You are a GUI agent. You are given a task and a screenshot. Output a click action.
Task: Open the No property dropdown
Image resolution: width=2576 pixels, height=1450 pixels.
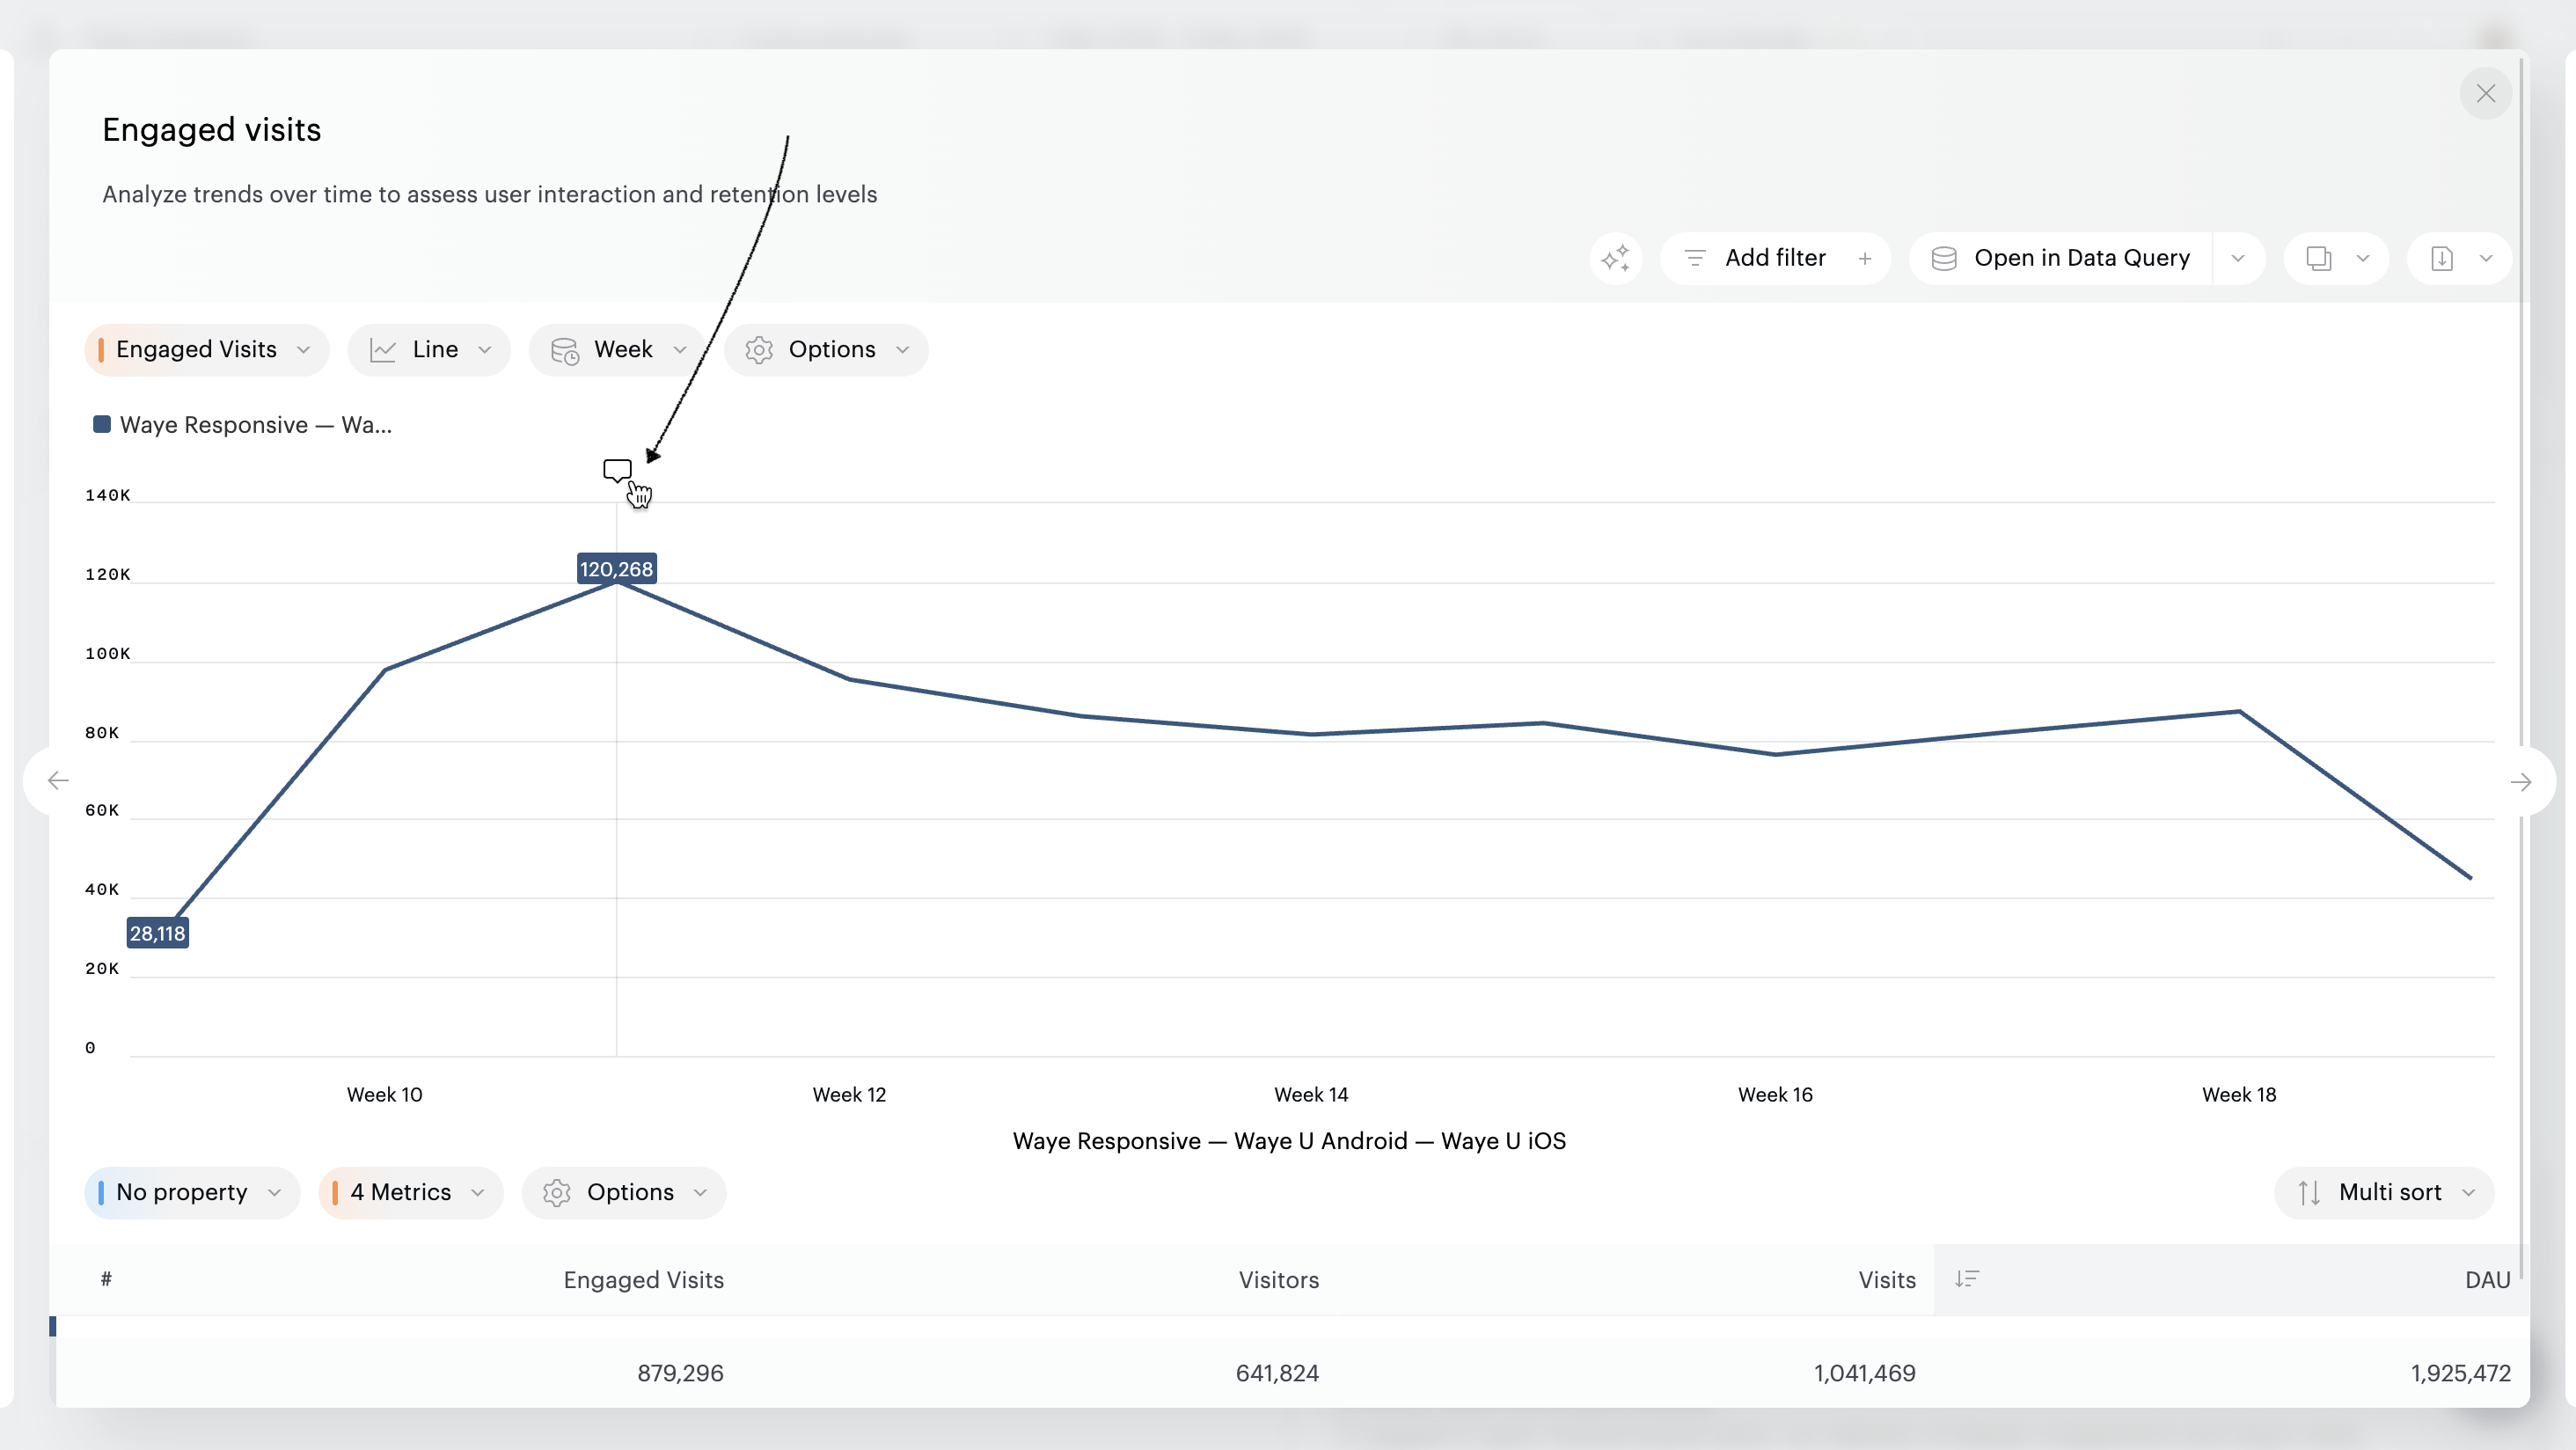(x=192, y=1192)
